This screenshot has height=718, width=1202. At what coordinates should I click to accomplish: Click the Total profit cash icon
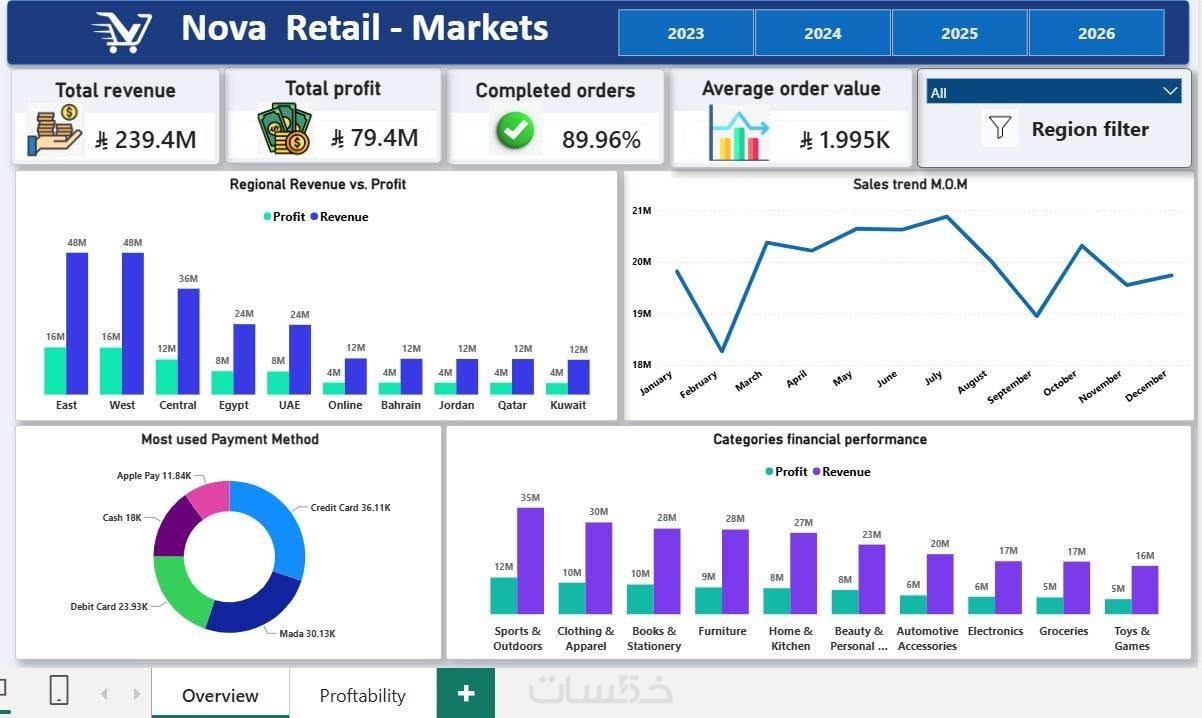coord(284,130)
